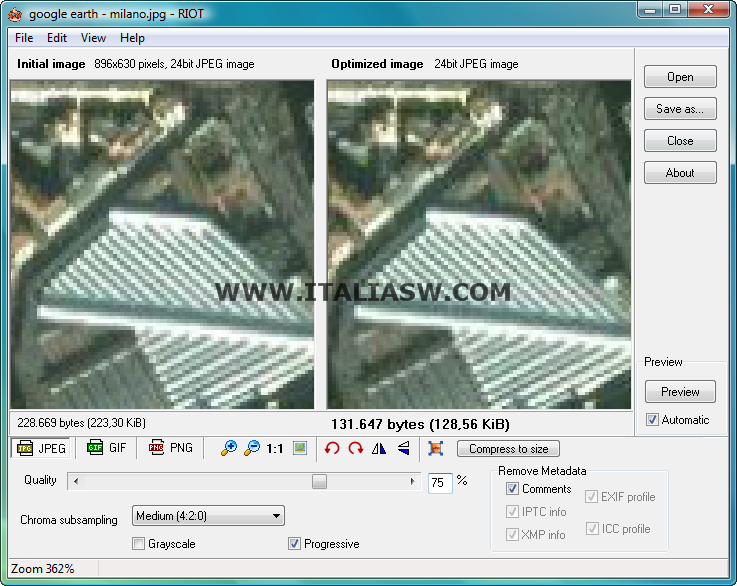Click the Preview button
Viewport: 737px width, 586px height.
pyautogui.click(x=680, y=391)
